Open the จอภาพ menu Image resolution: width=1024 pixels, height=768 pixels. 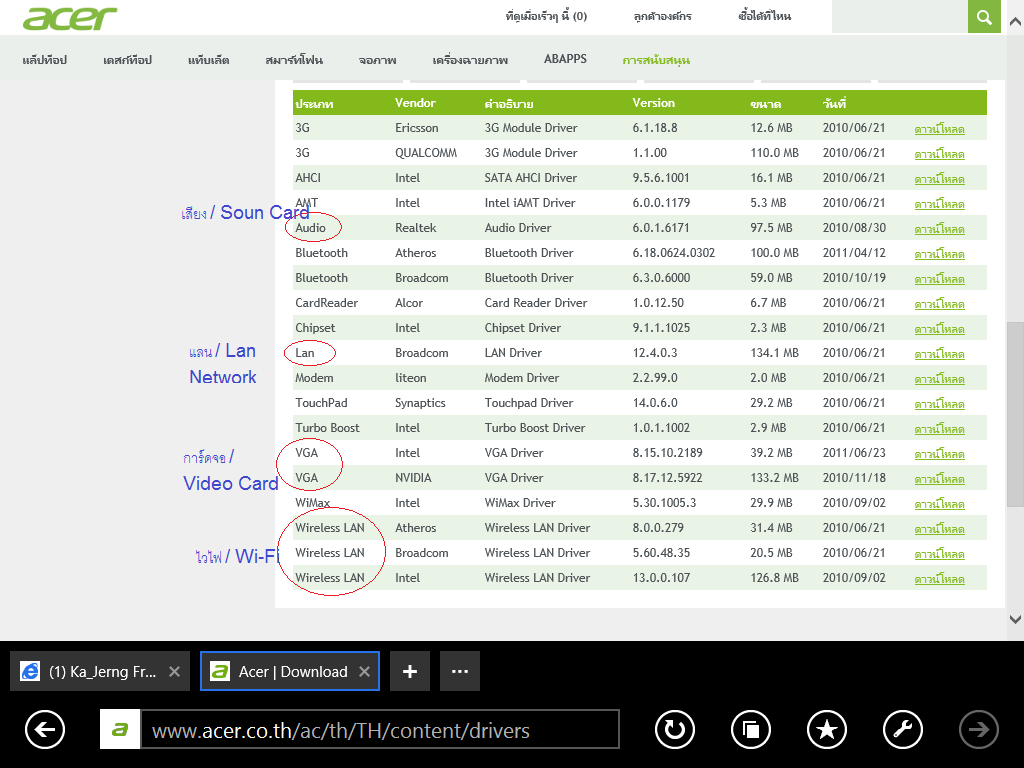coord(377,60)
